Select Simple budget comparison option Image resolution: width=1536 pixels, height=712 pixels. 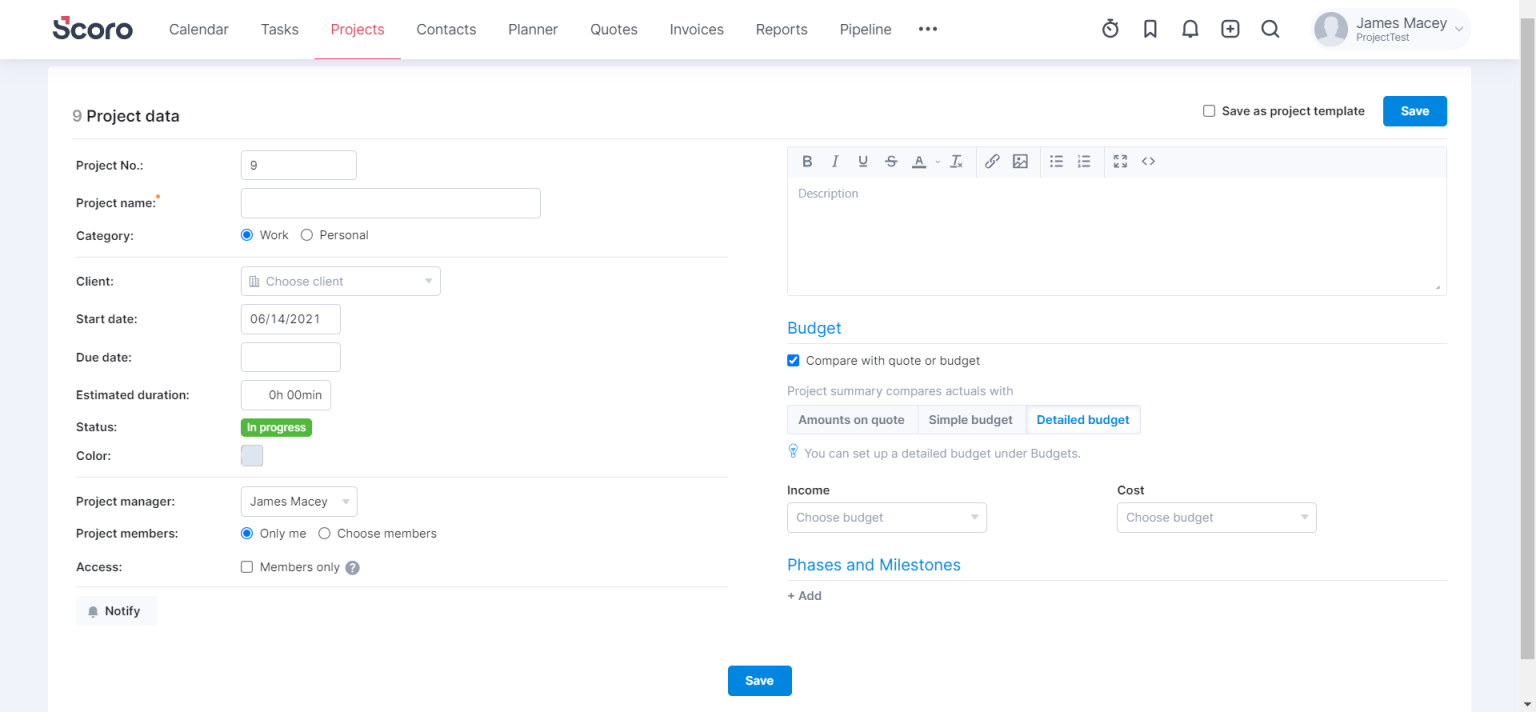click(x=970, y=419)
